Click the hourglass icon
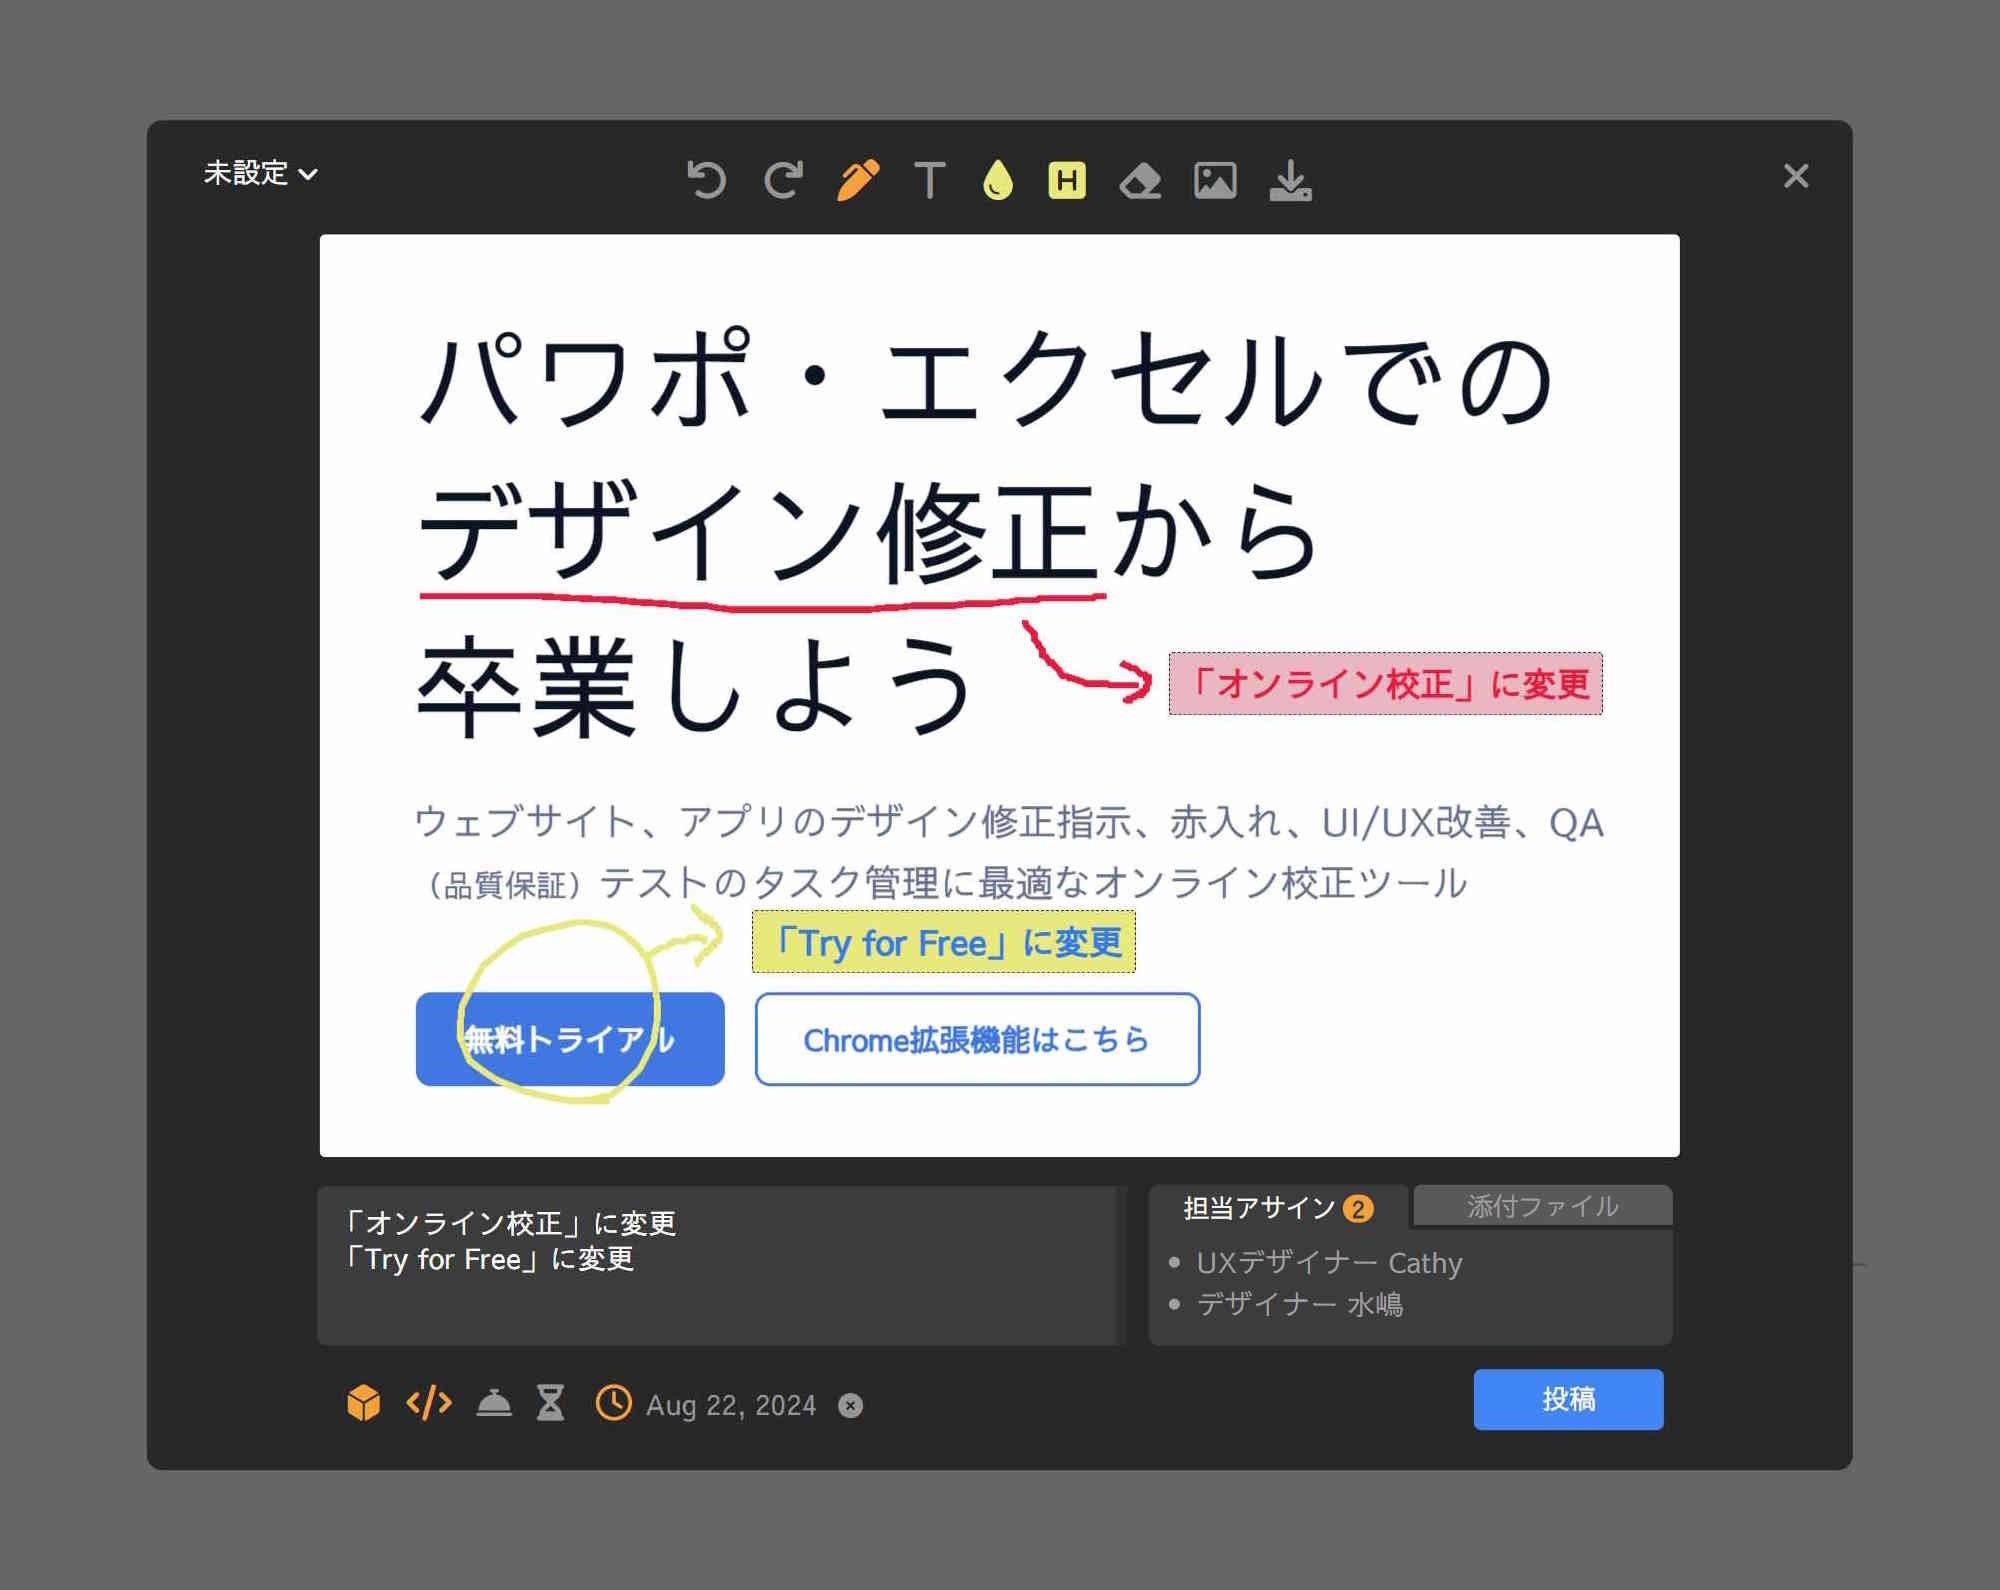Viewport: 2000px width, 1590px height. coord(551,1403)
